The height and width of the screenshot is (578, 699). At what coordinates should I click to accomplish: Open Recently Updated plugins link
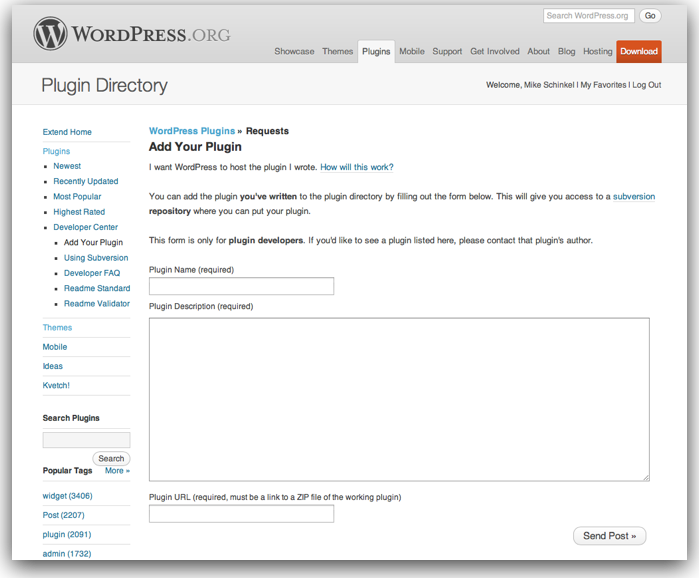coord(86,181)
